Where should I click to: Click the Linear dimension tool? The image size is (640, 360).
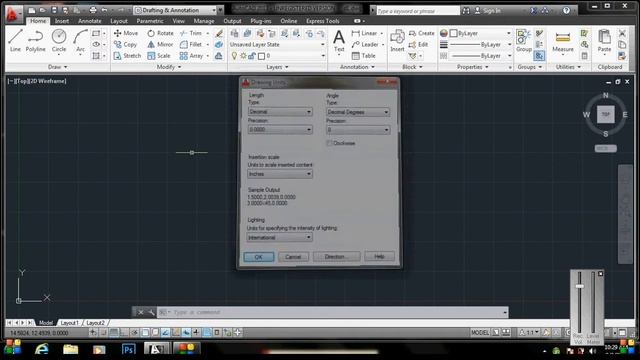coord(364,33)
